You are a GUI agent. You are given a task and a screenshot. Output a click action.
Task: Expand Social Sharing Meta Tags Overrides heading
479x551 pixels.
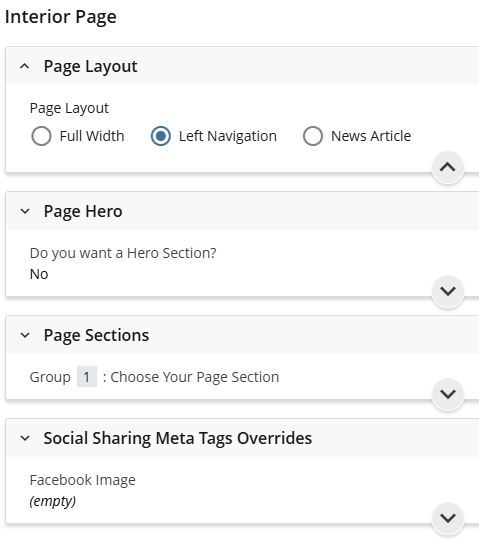coord(178,439)
